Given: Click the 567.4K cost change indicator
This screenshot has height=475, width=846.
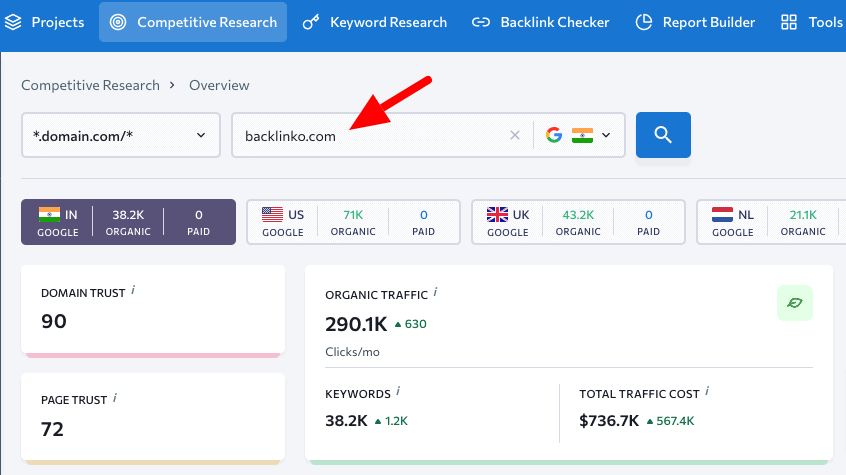Looking at the screenshot, I should click(x=671, y=421).
